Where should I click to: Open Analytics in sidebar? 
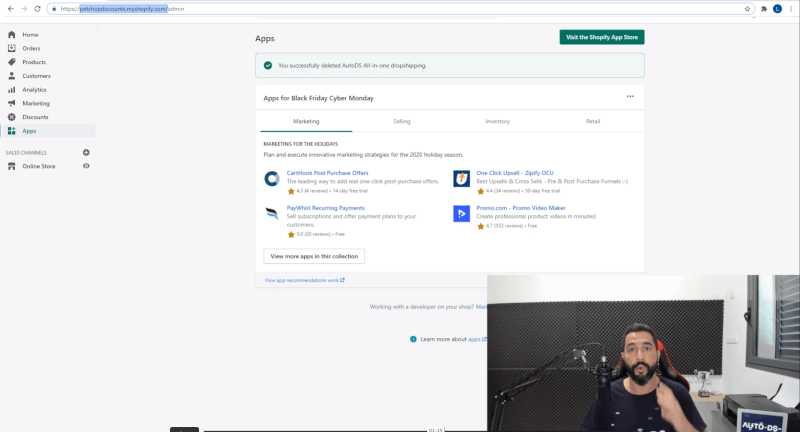(34, 89)
